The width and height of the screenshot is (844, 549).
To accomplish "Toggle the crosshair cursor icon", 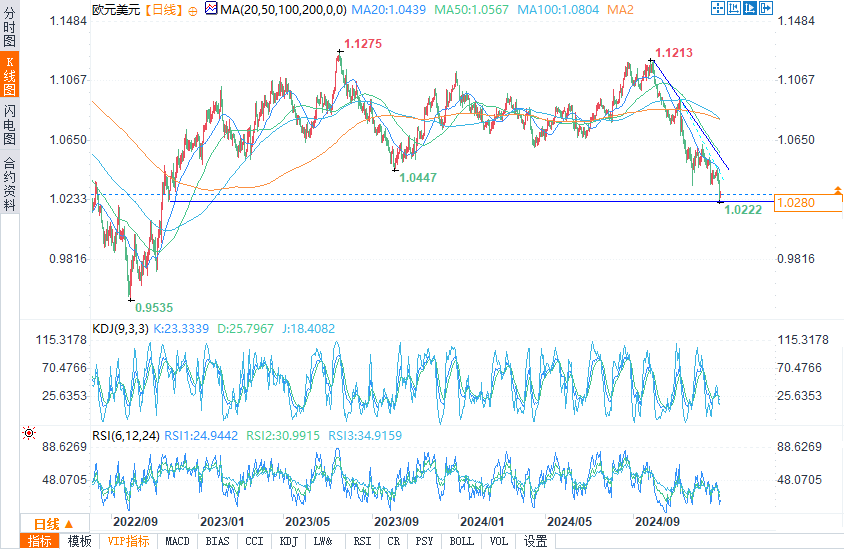I will point(718,8).
